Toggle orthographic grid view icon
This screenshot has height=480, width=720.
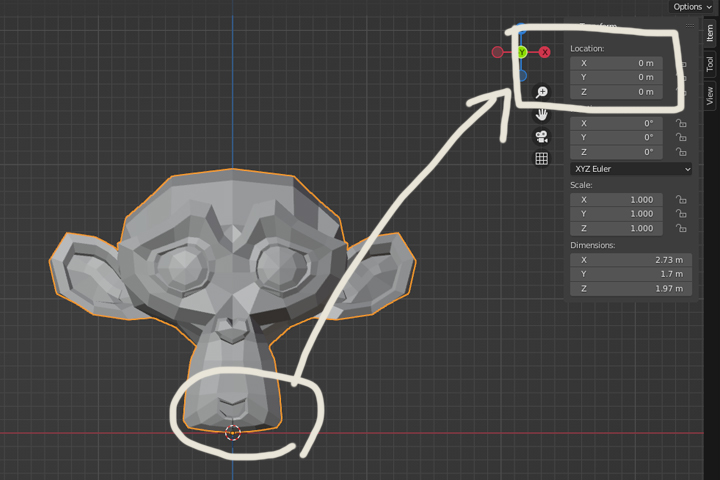pyautogui.click(x=542, y=159)
